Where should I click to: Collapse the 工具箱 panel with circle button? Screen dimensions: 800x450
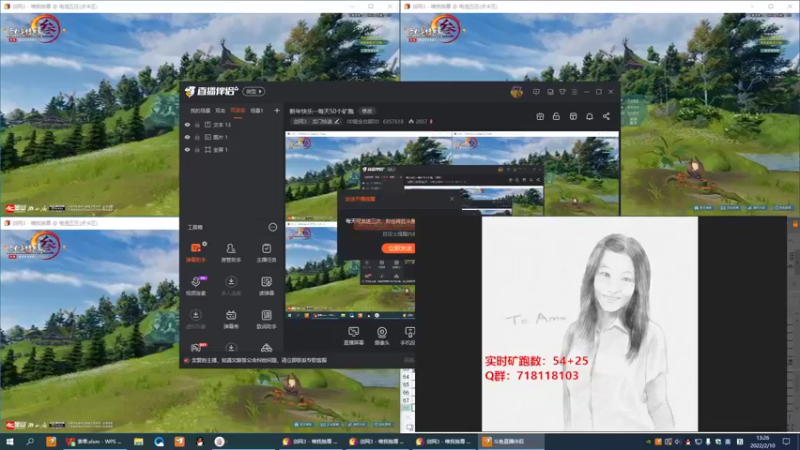click(272, 227)
